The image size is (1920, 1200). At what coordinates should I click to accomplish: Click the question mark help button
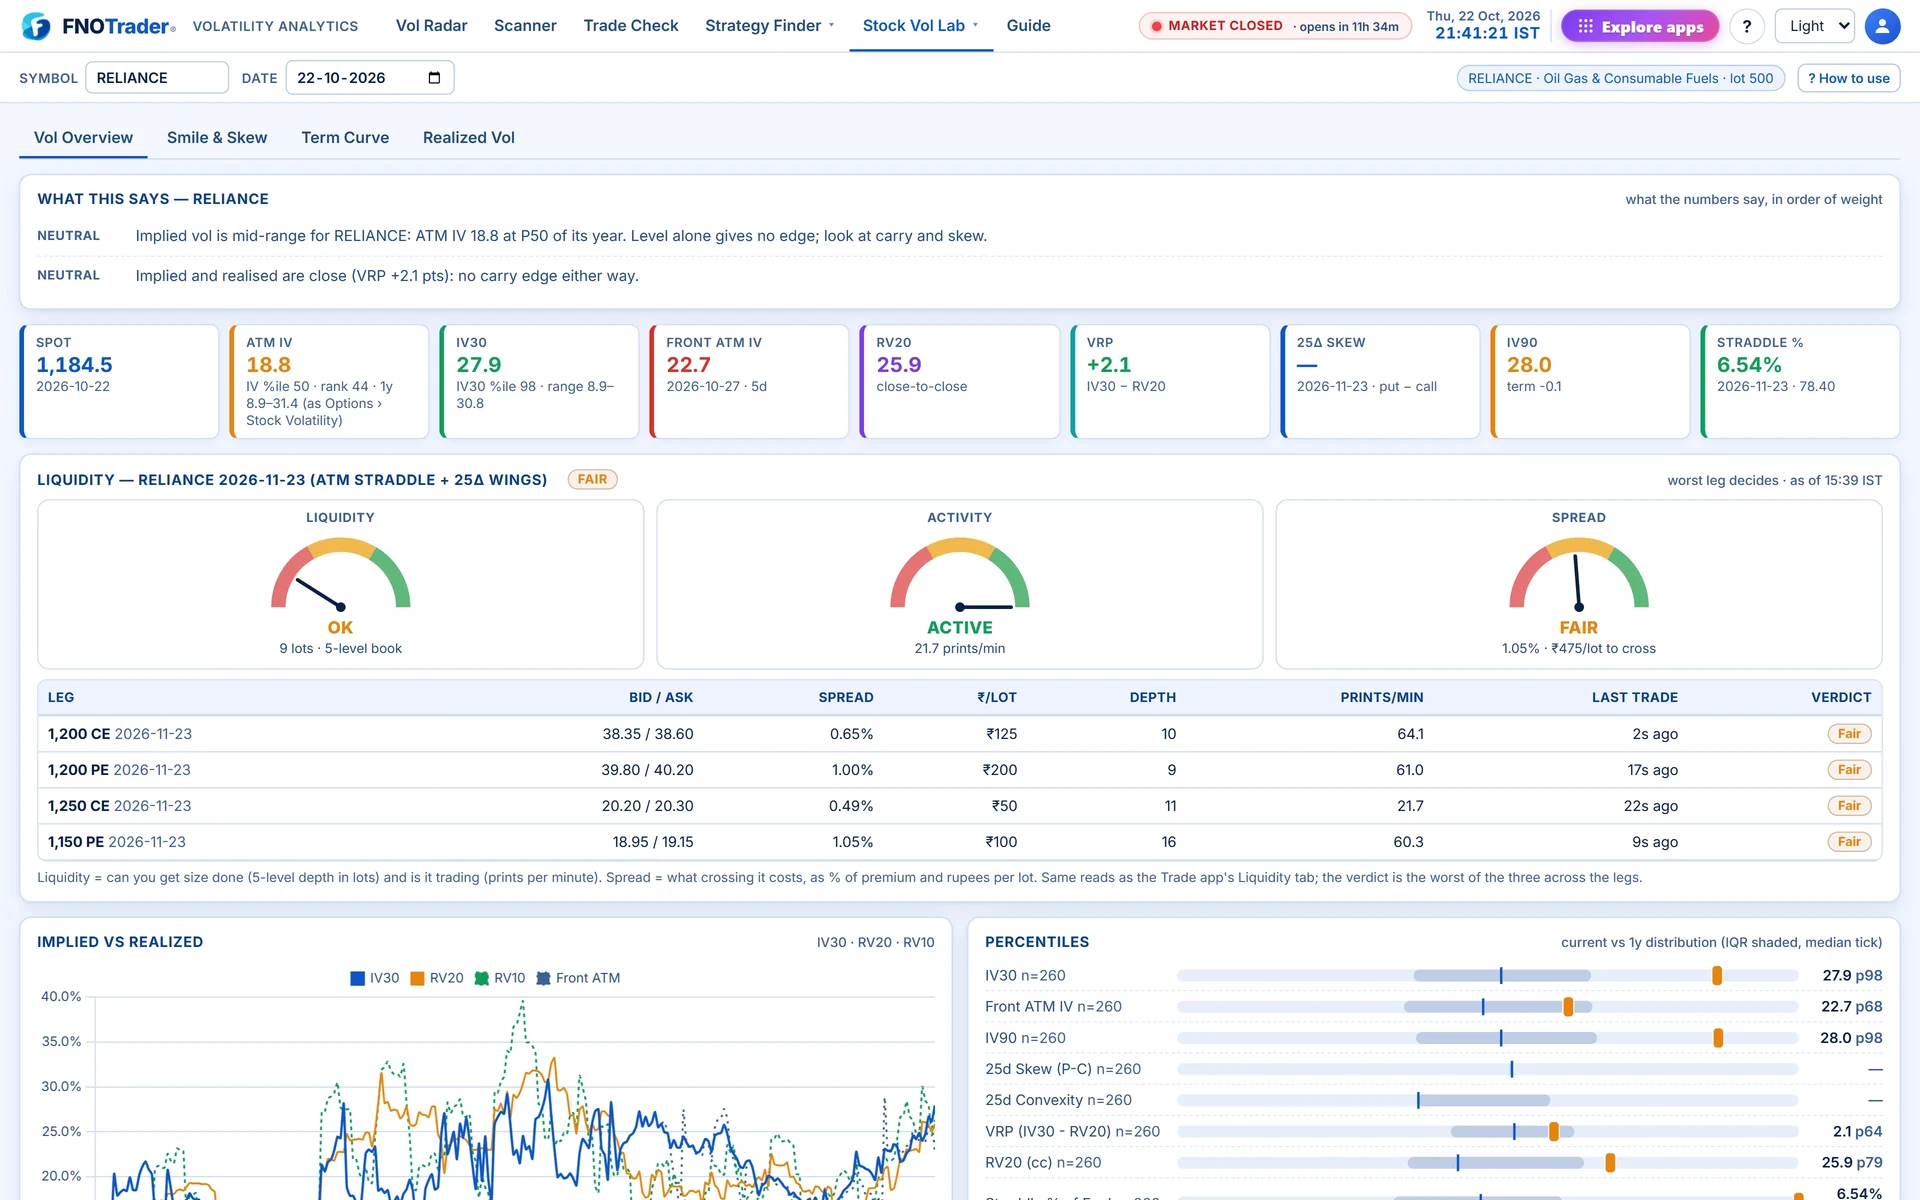tap(1746, 26)
